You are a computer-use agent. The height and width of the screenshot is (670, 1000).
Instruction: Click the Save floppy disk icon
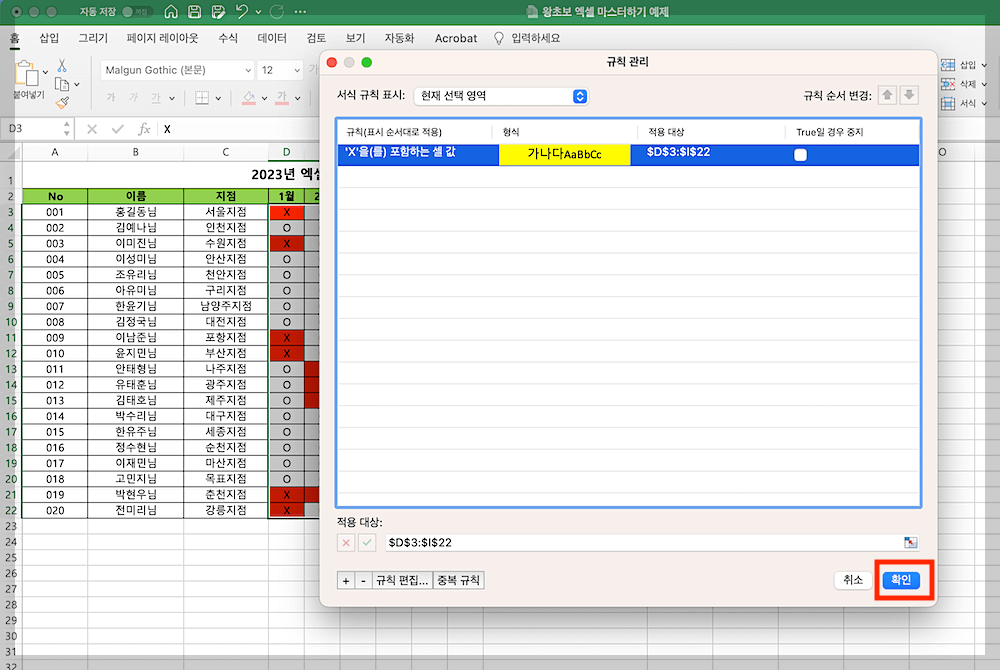(x=195, y=11)
